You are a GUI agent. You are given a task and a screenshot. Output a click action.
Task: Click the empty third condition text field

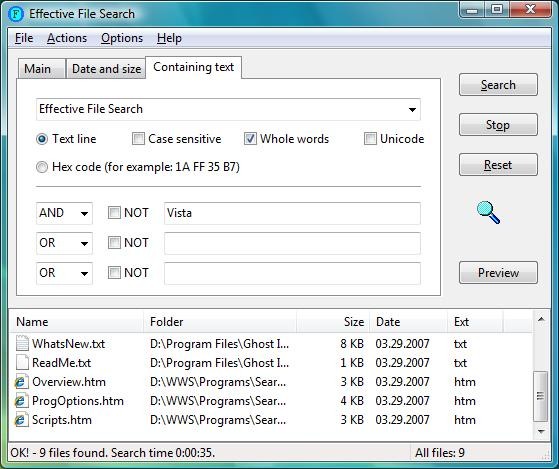coord(292,273)
